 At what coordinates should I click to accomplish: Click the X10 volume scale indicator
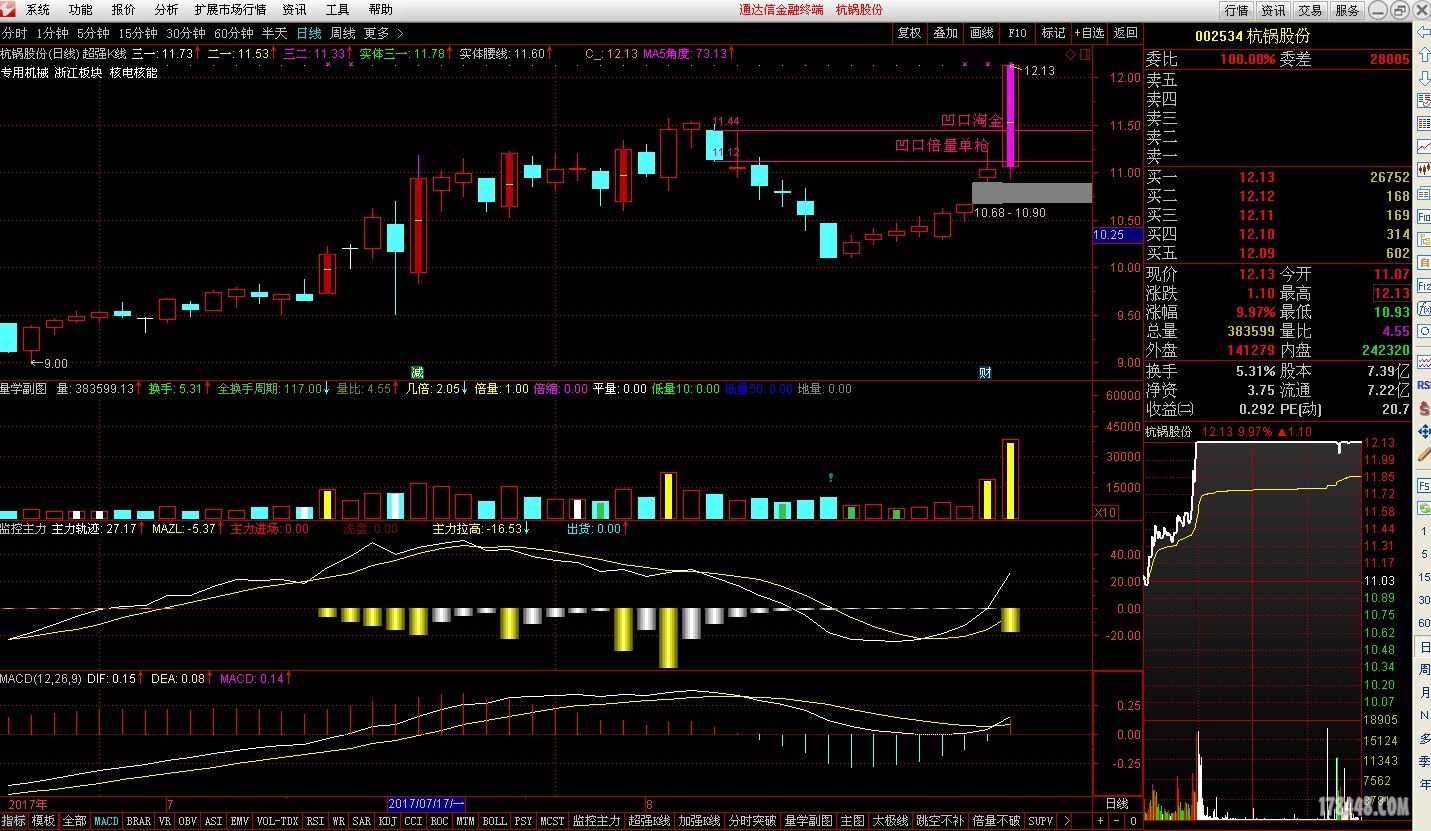[1106, 512]
